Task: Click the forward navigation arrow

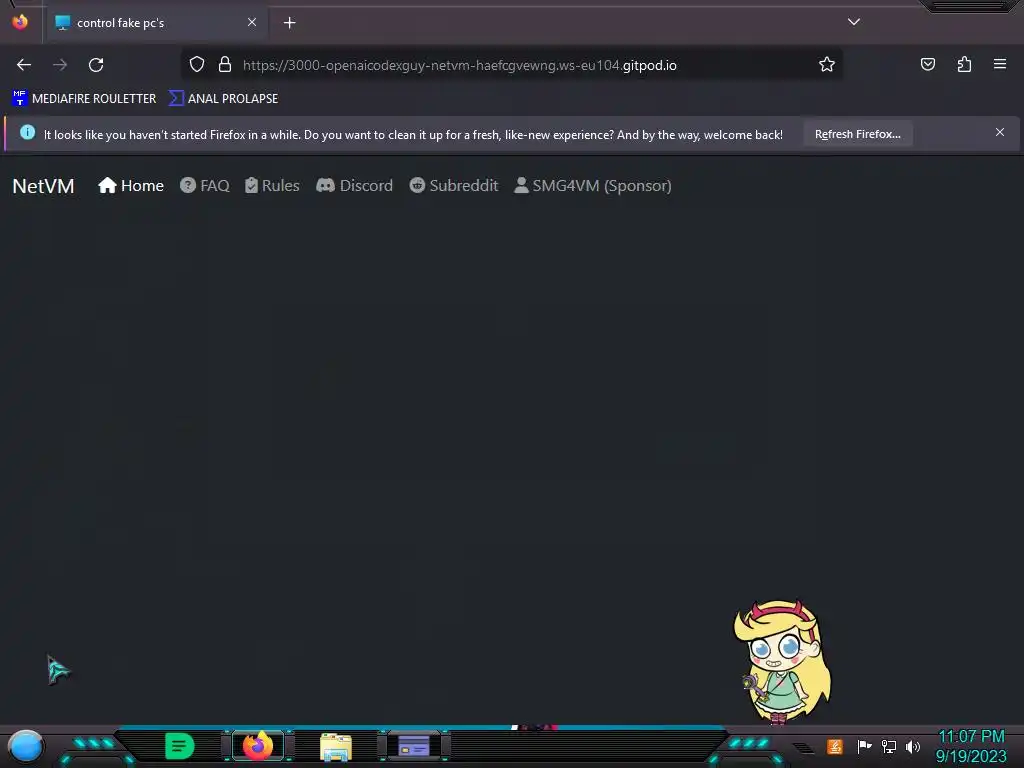Action: coord(60,65)
